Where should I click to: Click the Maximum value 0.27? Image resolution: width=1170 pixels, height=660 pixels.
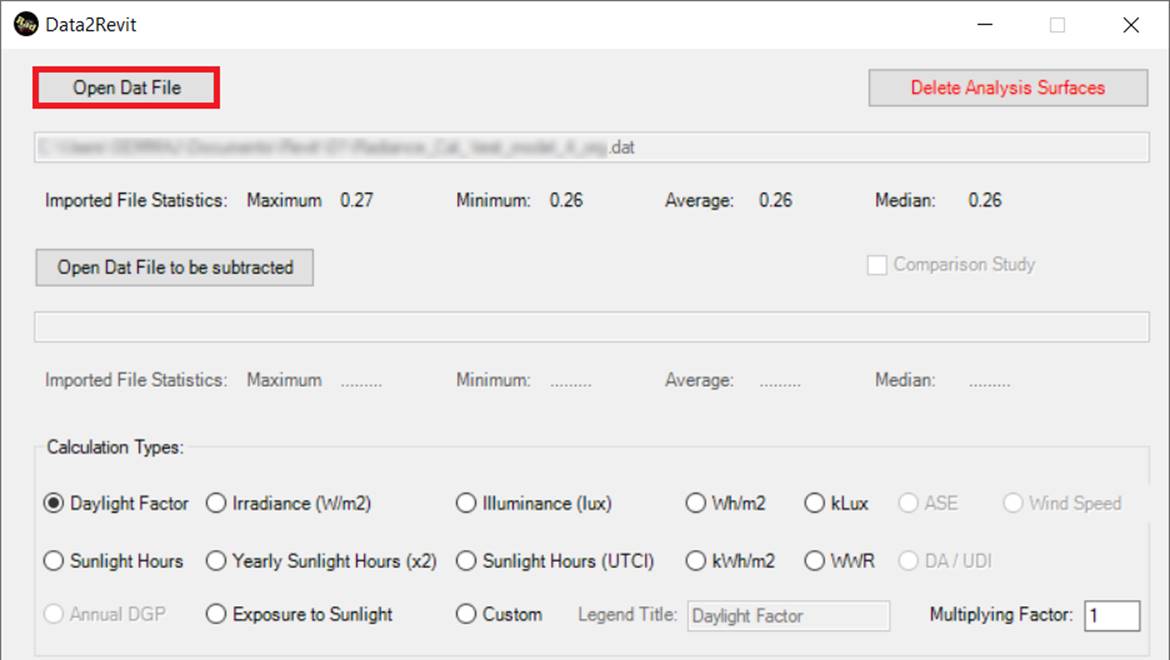click(357, 201)
